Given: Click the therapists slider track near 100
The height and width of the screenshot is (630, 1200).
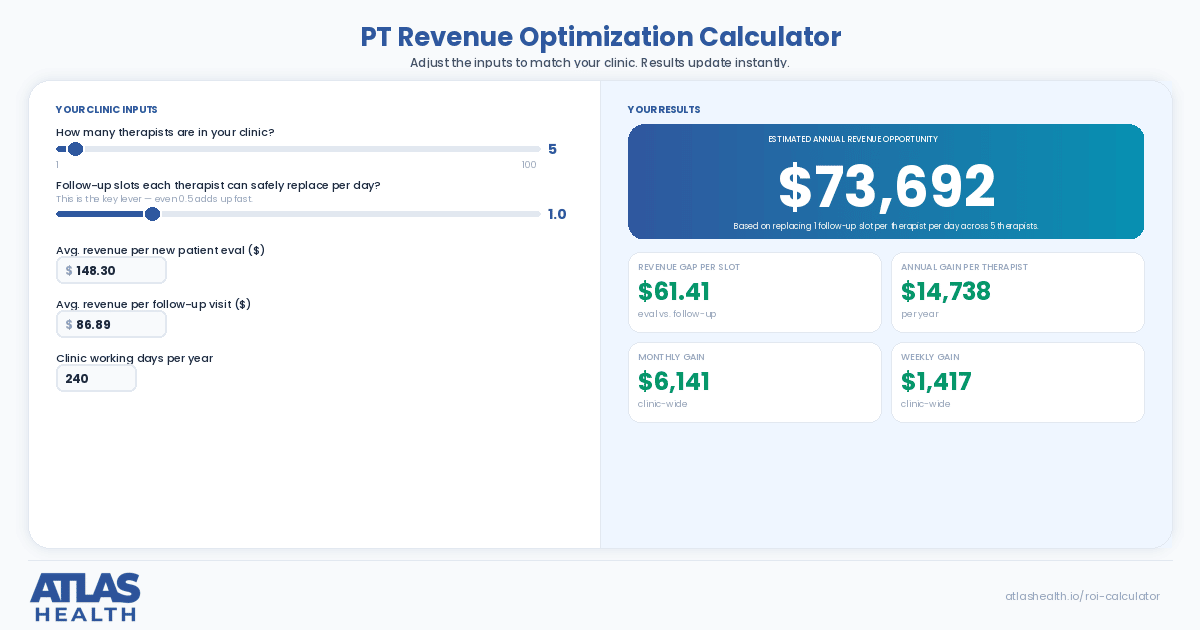Looking at the screenshot, I should [x=536, y=149].
